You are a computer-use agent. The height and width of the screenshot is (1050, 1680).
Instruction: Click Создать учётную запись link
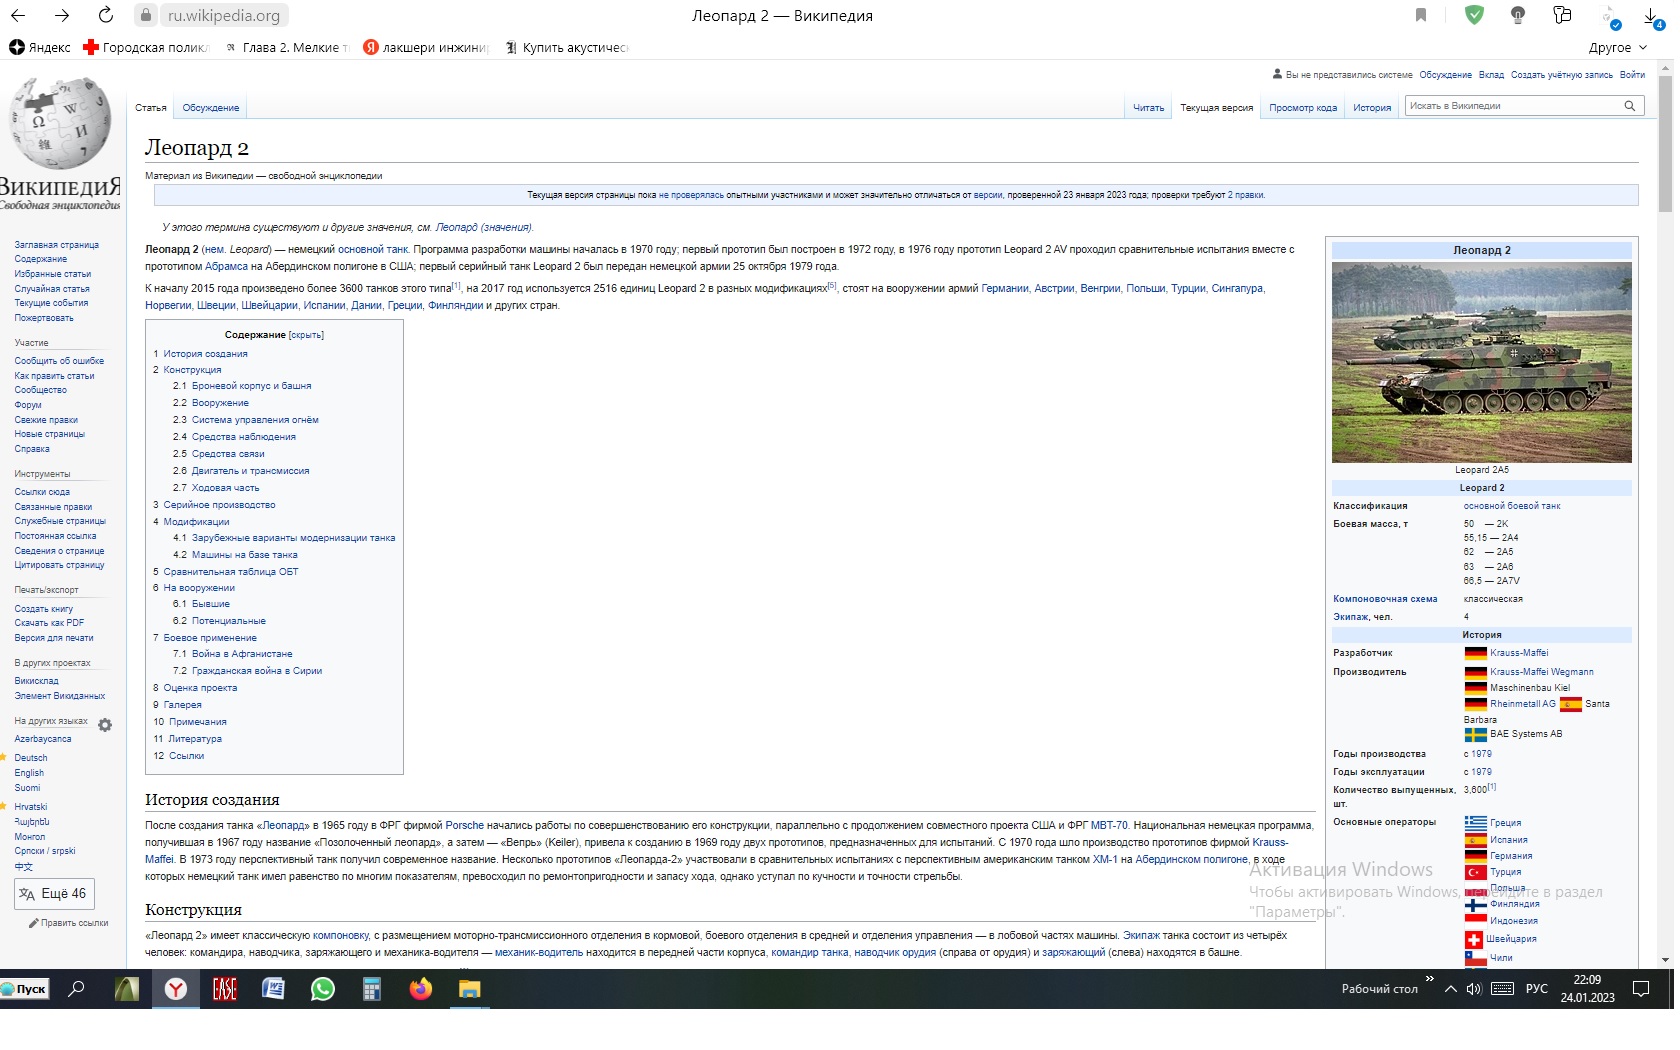1561,75
